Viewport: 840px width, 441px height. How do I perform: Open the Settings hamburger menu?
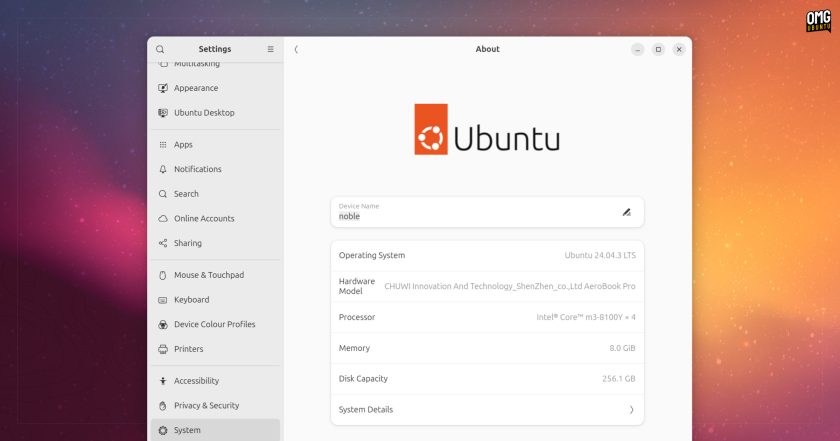coord(271,49)
